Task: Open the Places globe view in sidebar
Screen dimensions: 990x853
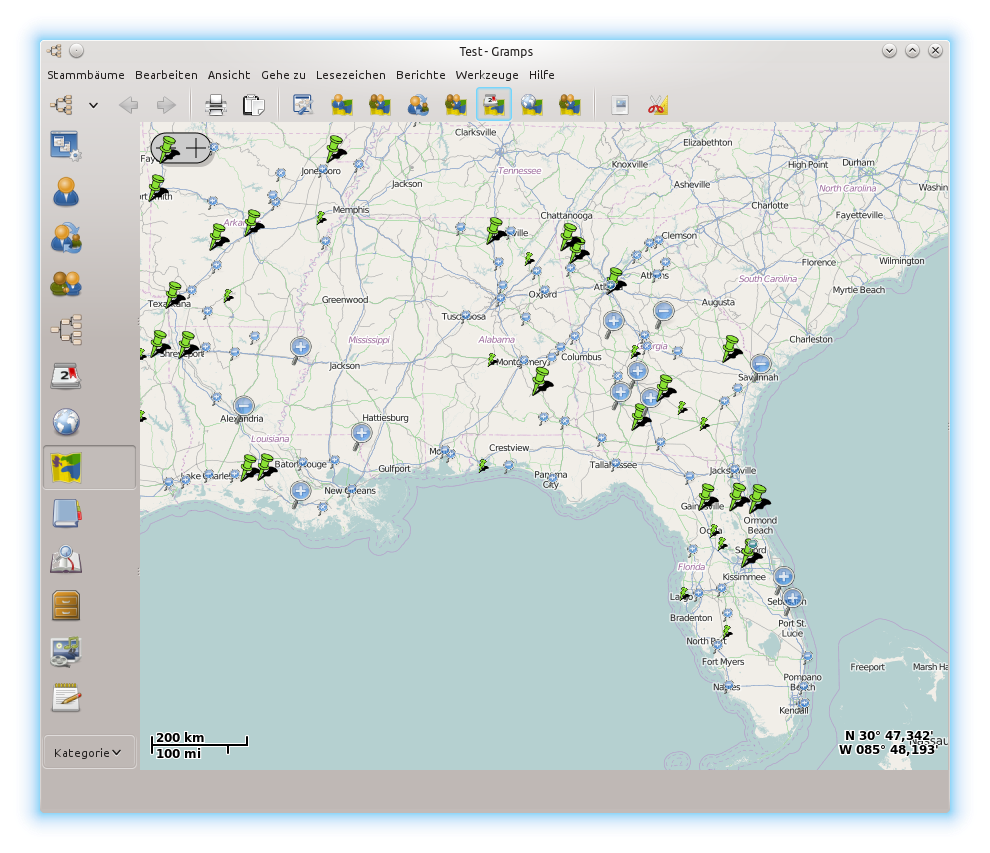Action: tap(66, 422)
